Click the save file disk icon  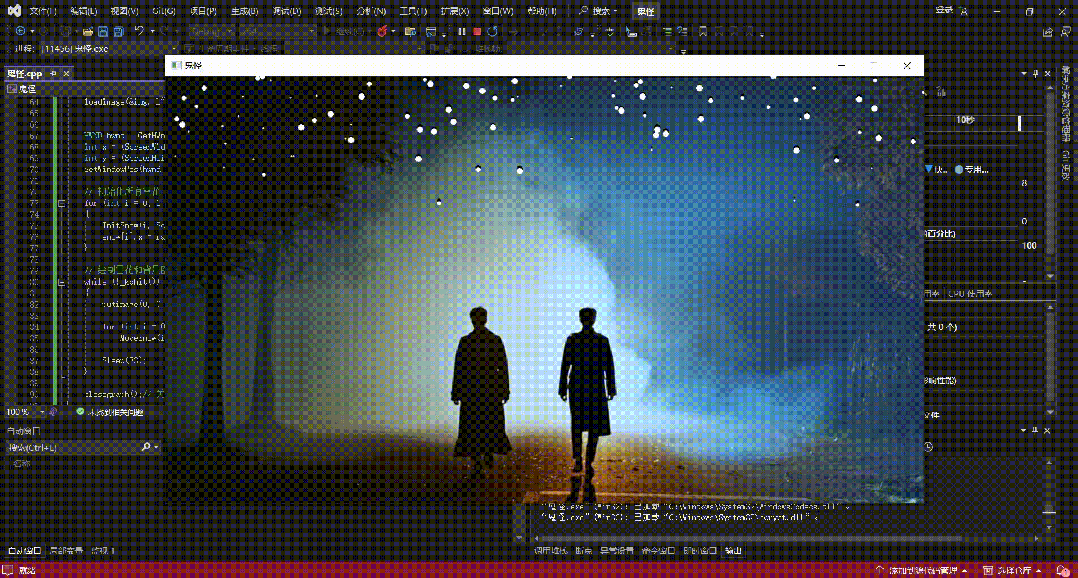[103, 31]
